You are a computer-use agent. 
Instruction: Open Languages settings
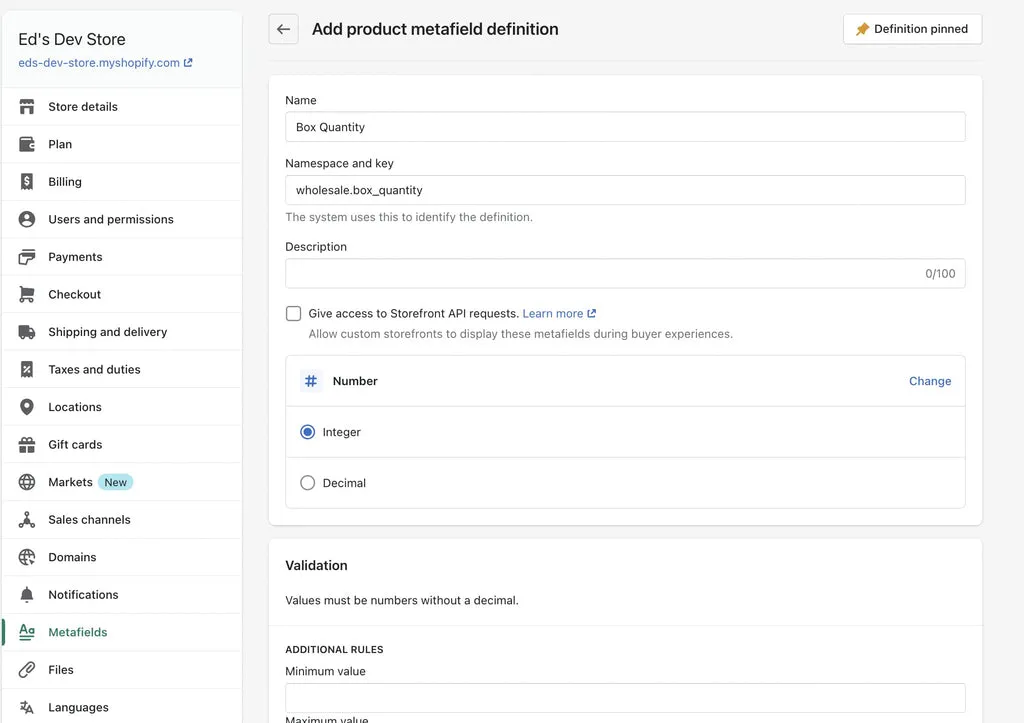click(122, 707)
